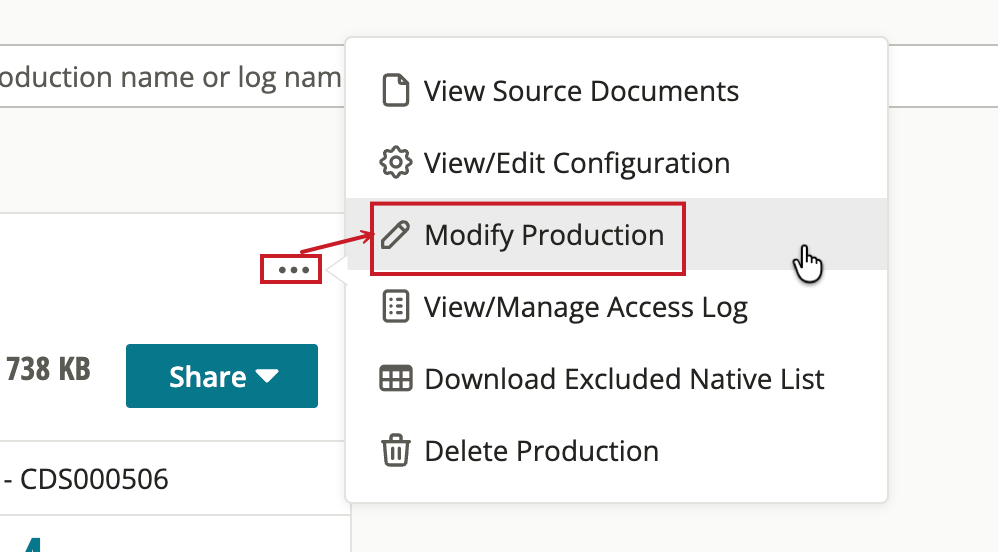Image resolution: width=998 pixels, height=552 pixels.
Task: Choose Download Excluded Native List
Action: pos(616,379)
